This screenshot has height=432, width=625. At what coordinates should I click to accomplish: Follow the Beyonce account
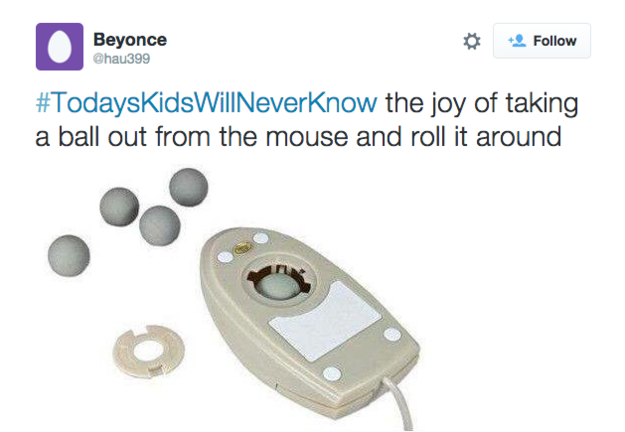543,41
